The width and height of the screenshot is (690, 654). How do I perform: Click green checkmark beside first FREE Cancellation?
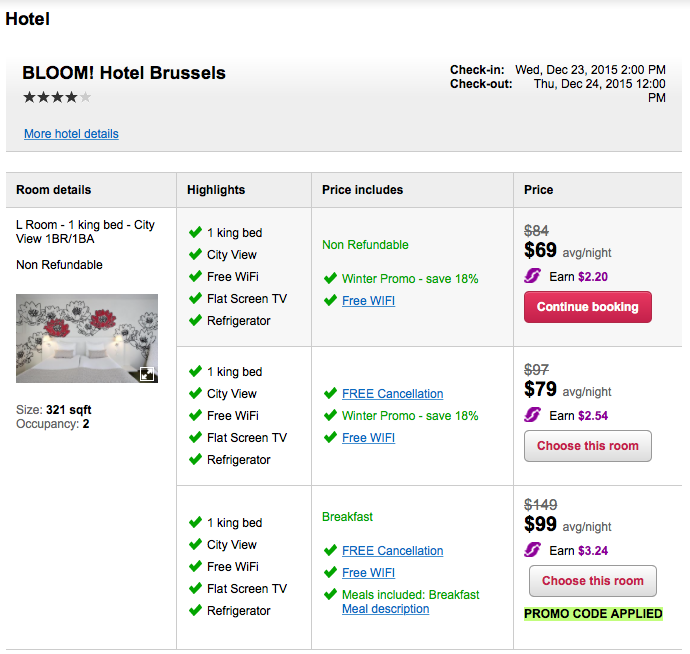pos(330,394)
